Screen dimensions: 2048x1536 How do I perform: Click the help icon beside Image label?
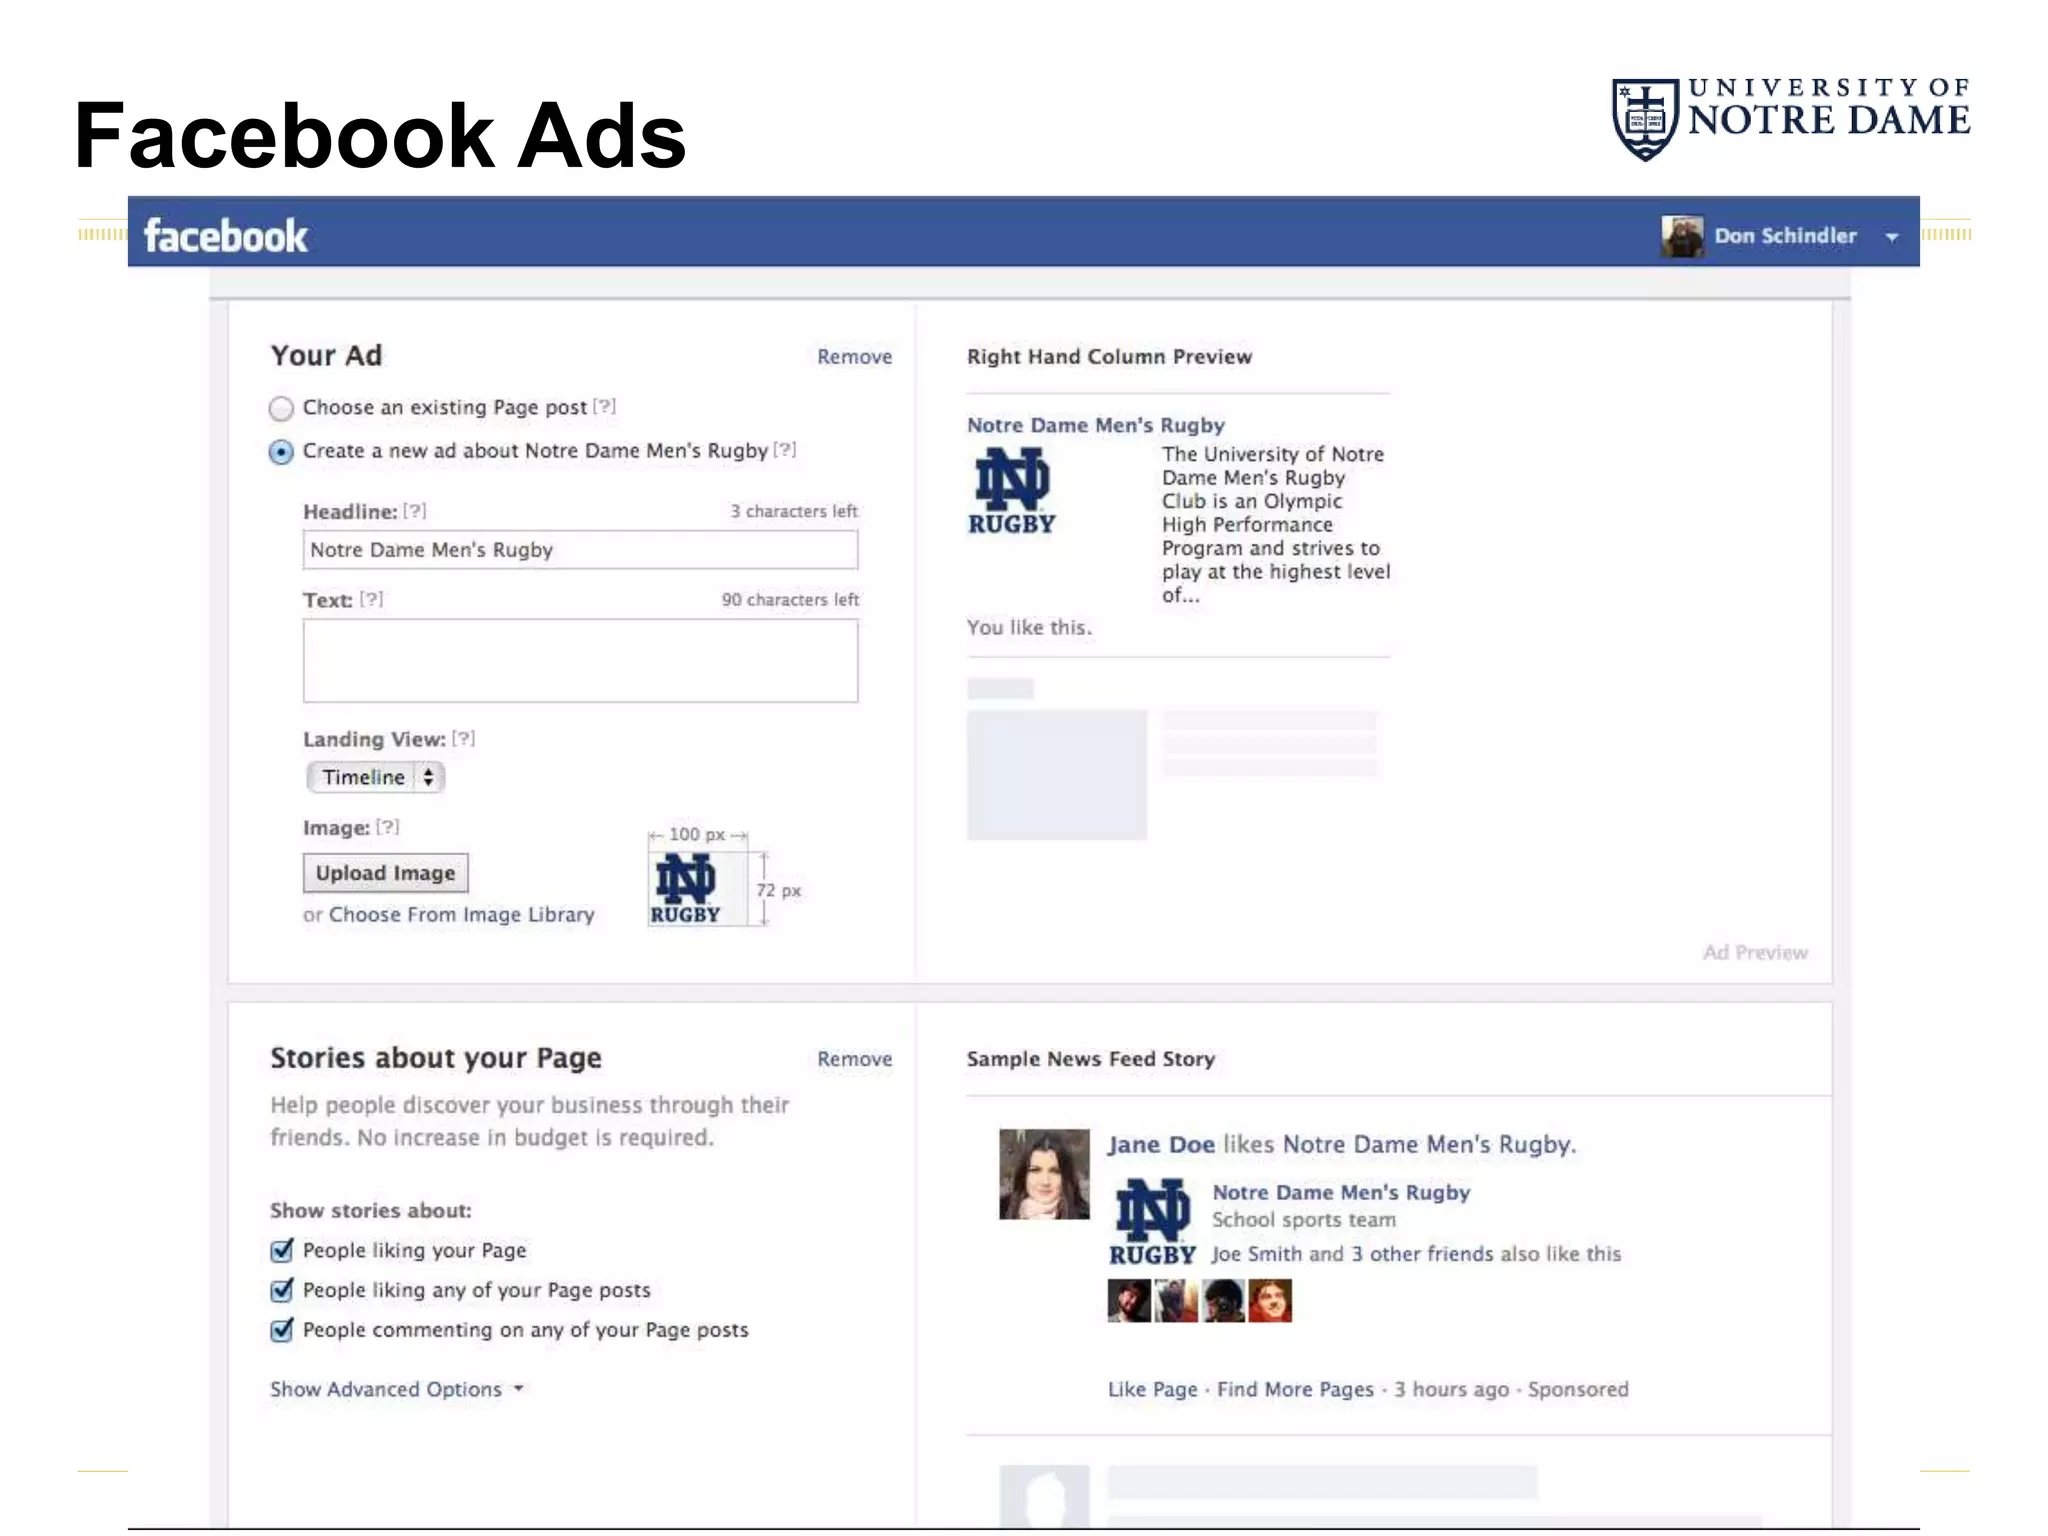[x=387, y=827]
